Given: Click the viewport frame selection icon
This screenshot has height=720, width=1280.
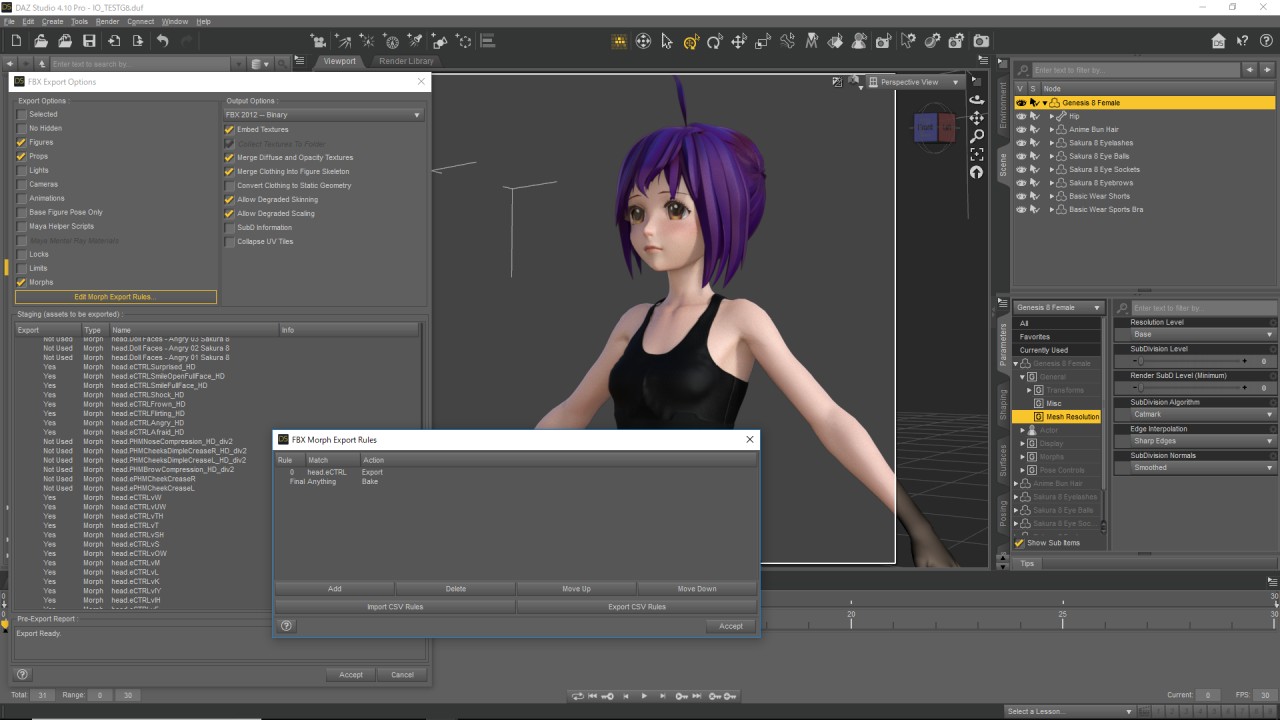Looking at the screenshot, I should tap(977, 154).
